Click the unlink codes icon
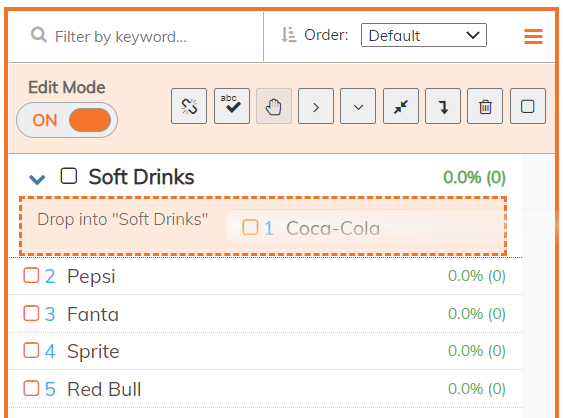The image size is (564, 418). pos(189,106)
